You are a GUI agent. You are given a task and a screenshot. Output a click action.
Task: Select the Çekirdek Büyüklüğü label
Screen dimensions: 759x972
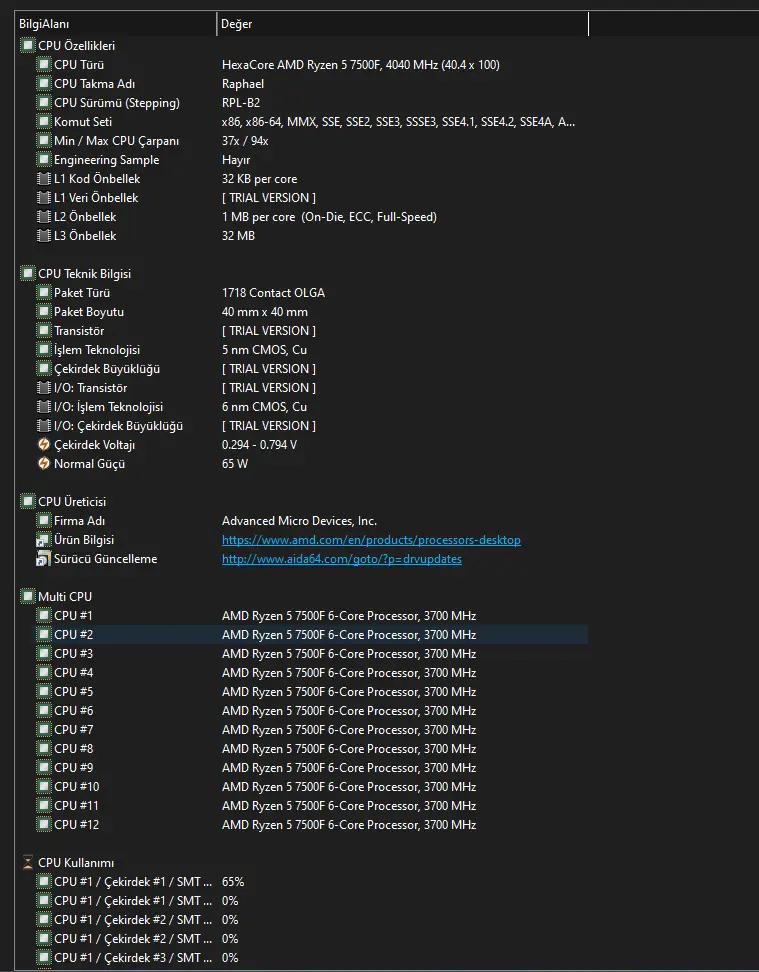[x=107, y=369]
